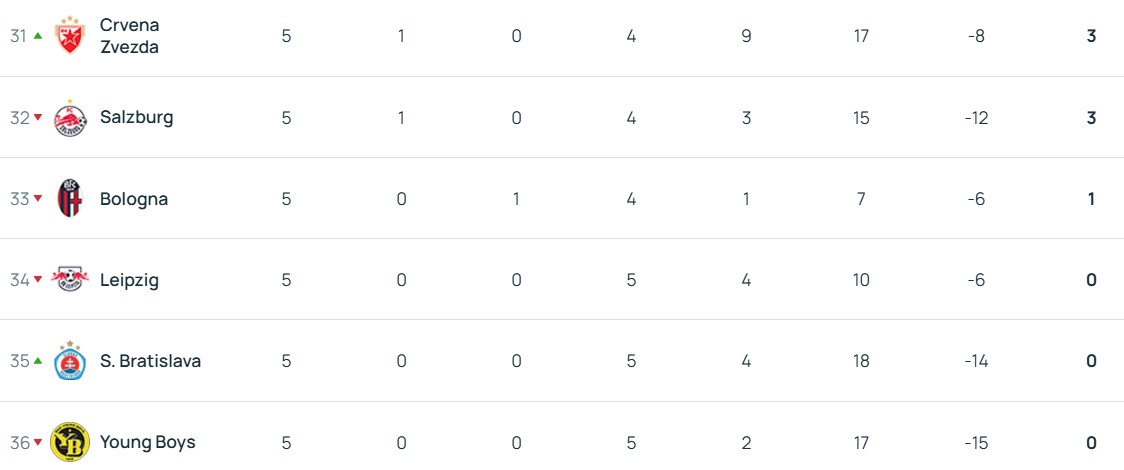Image resolution: width=1124 pixels, height=470 pixels.
Task: Click red down arrow beside rank 33
Action: click(38, 199)
